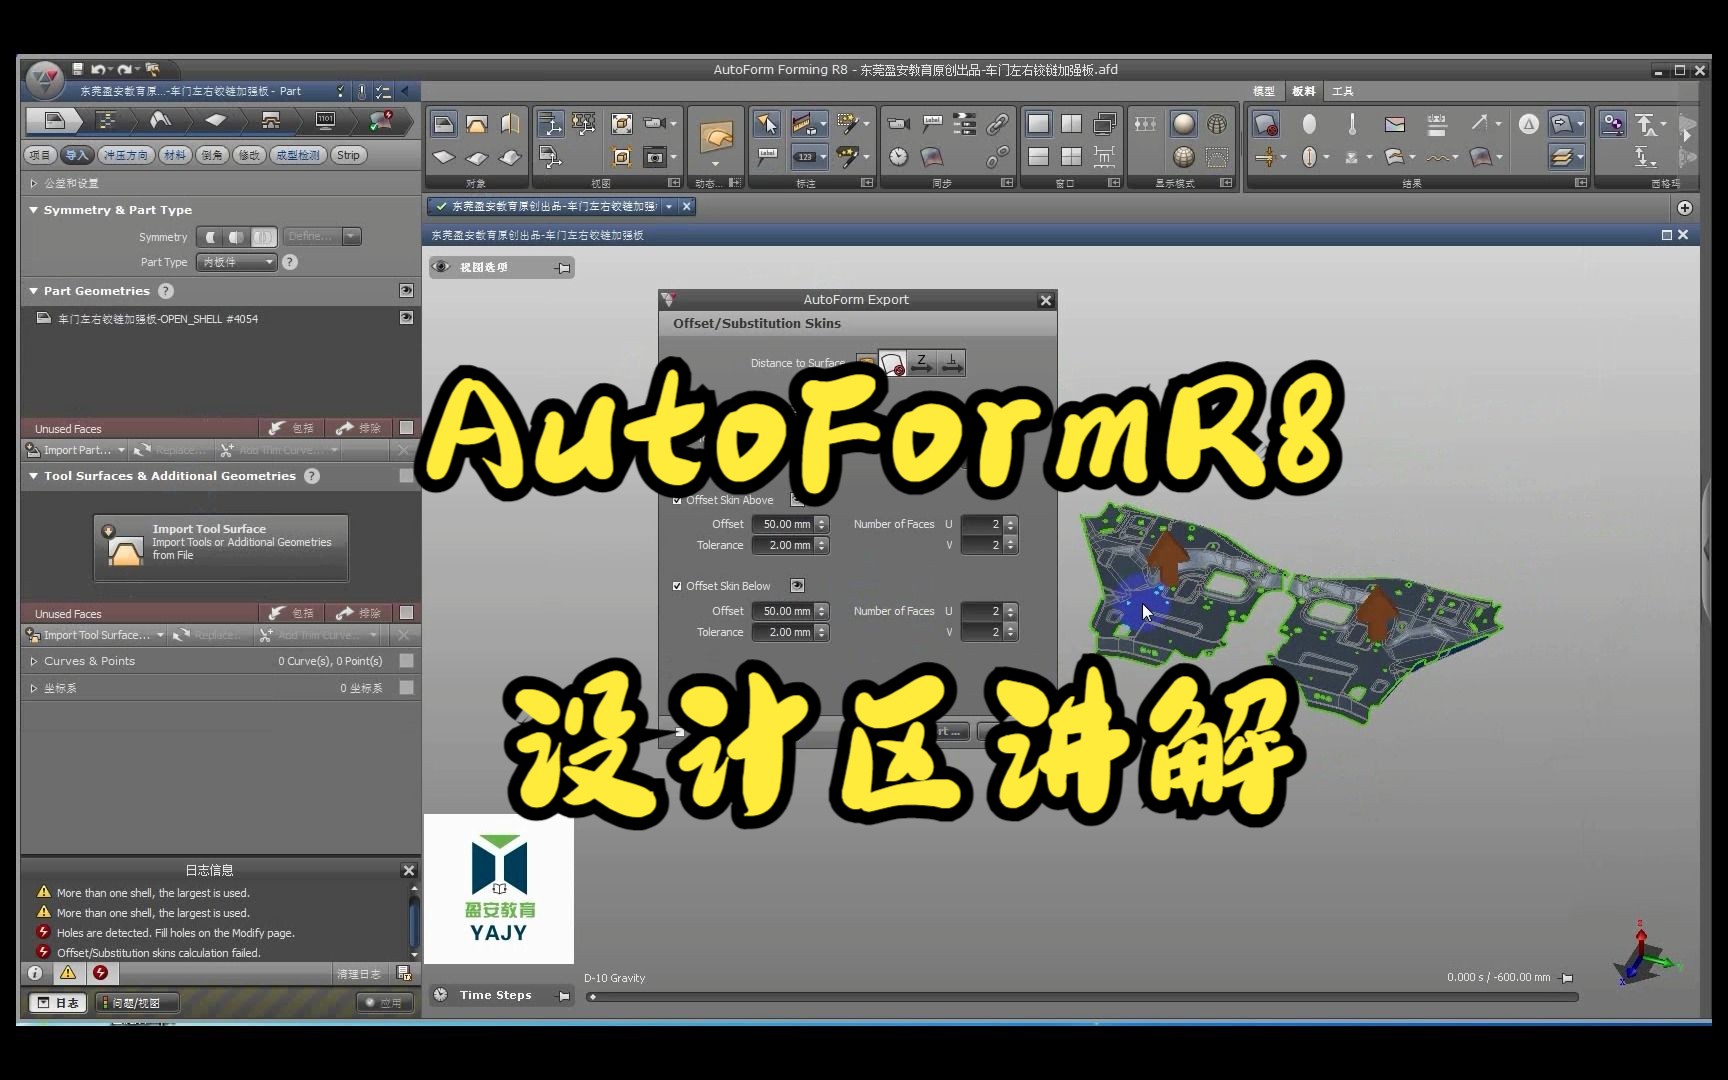
Task: Enable the Offset Skin Above checkbox
Action: 678,500
